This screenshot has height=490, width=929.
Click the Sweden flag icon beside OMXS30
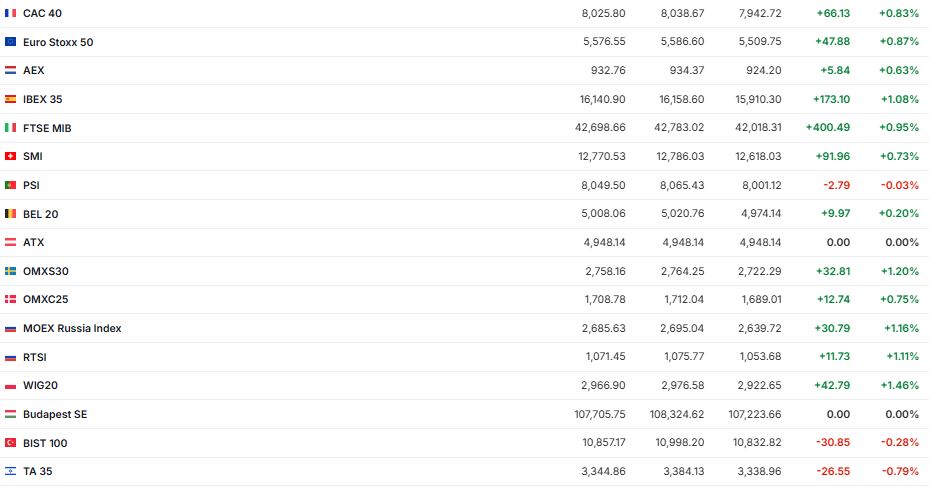click(x=10, y=271)
